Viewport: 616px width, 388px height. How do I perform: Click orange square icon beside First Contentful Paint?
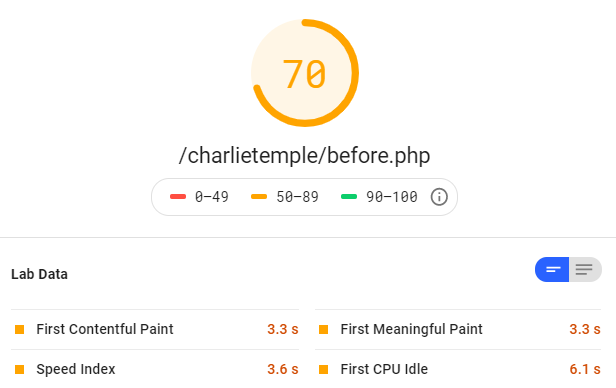(20, 329)
